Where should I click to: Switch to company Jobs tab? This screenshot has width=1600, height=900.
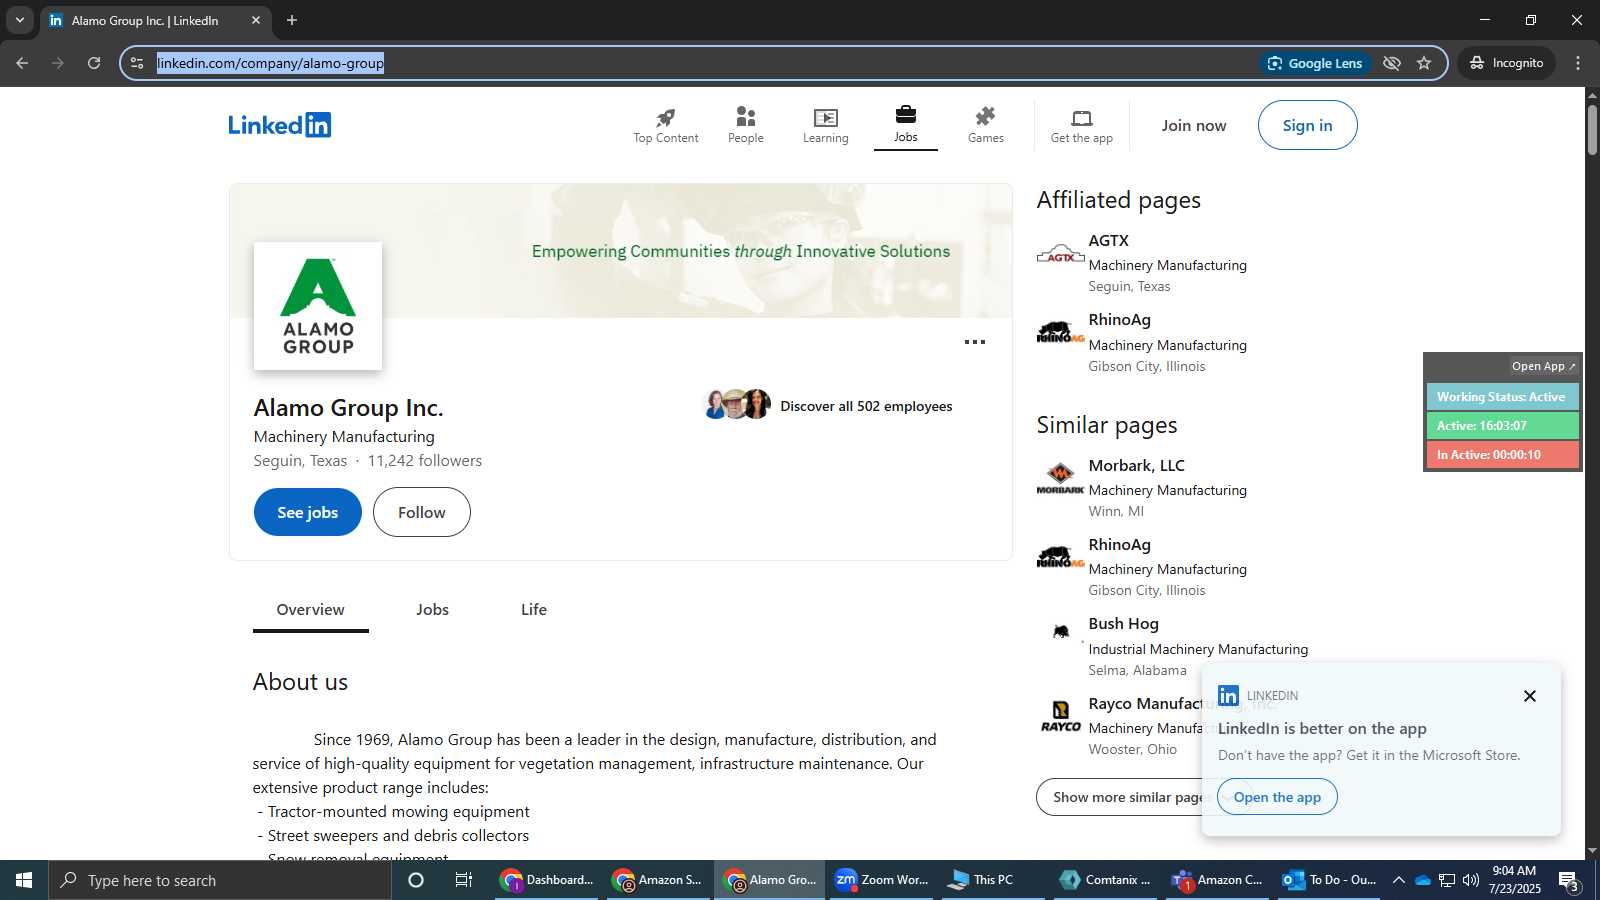point(432,610)
